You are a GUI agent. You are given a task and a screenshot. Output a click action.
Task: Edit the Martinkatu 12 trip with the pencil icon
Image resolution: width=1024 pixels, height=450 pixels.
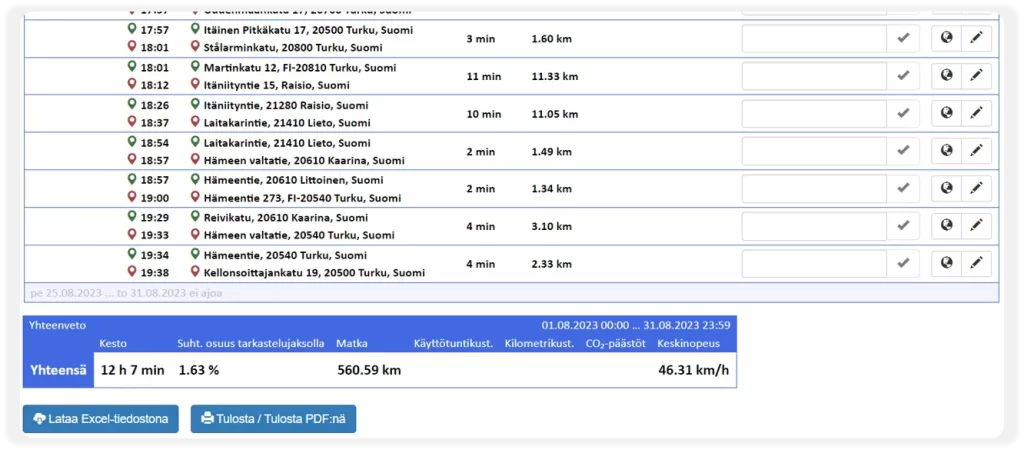pyautogui.click(x=976, y=76)
